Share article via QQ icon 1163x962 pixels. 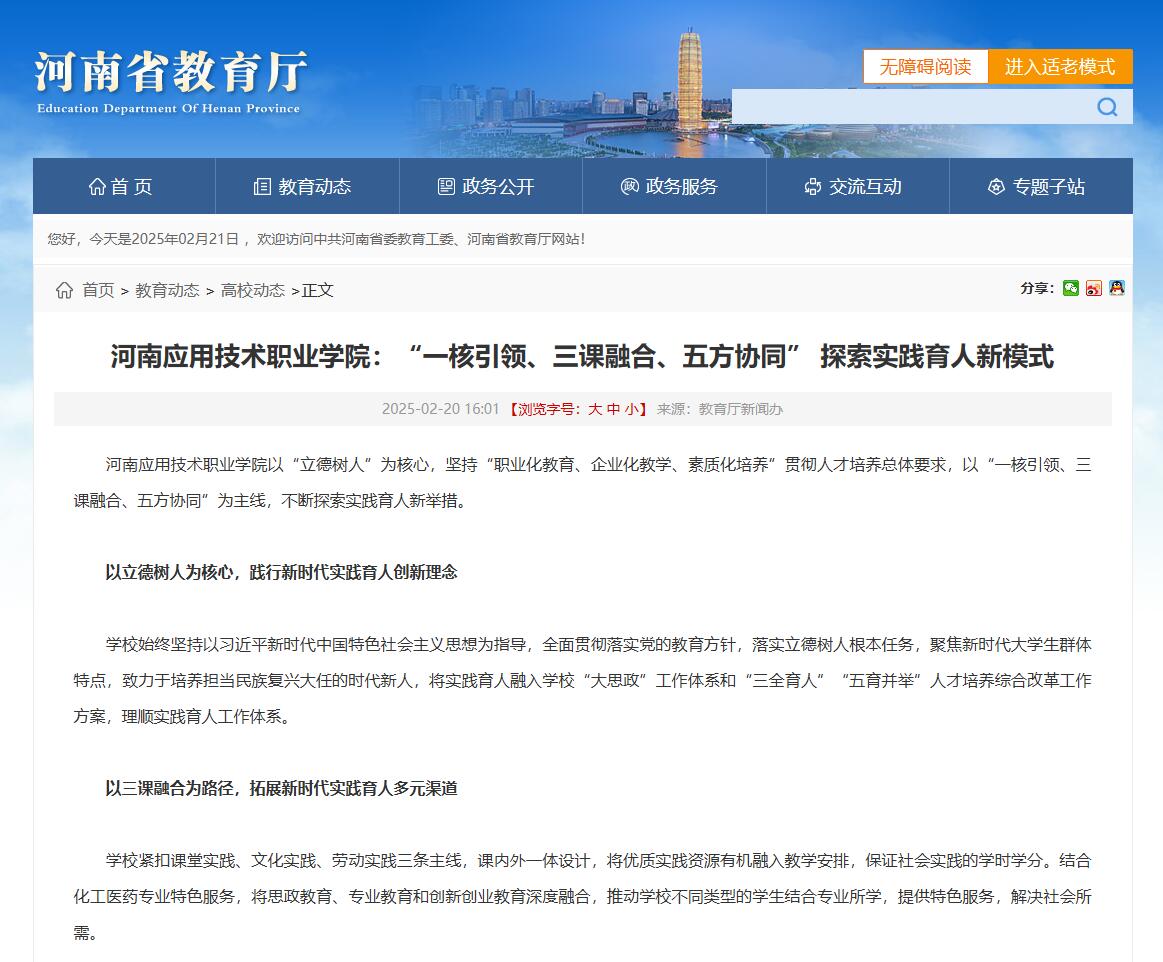click(1117, 288)
